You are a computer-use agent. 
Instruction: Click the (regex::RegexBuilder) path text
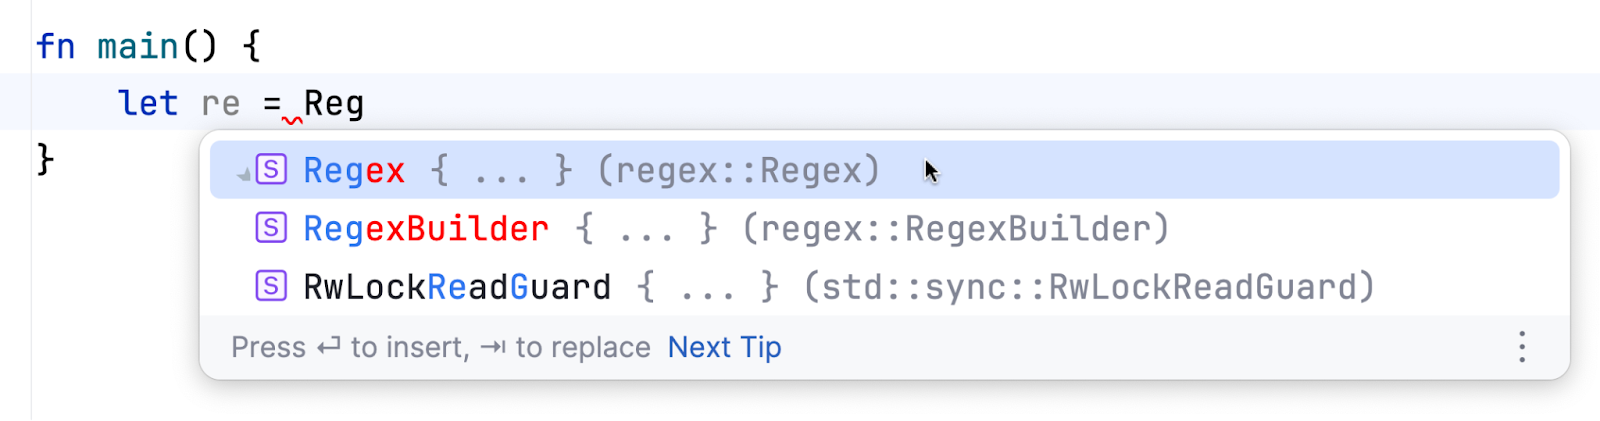point(955,229)
